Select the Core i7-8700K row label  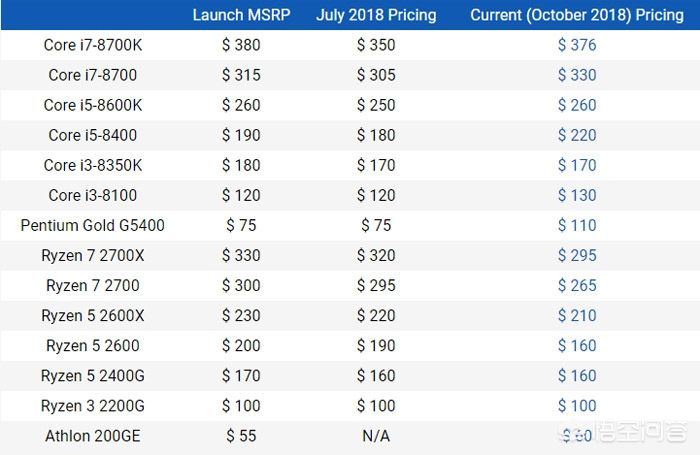tap(93, 45)
